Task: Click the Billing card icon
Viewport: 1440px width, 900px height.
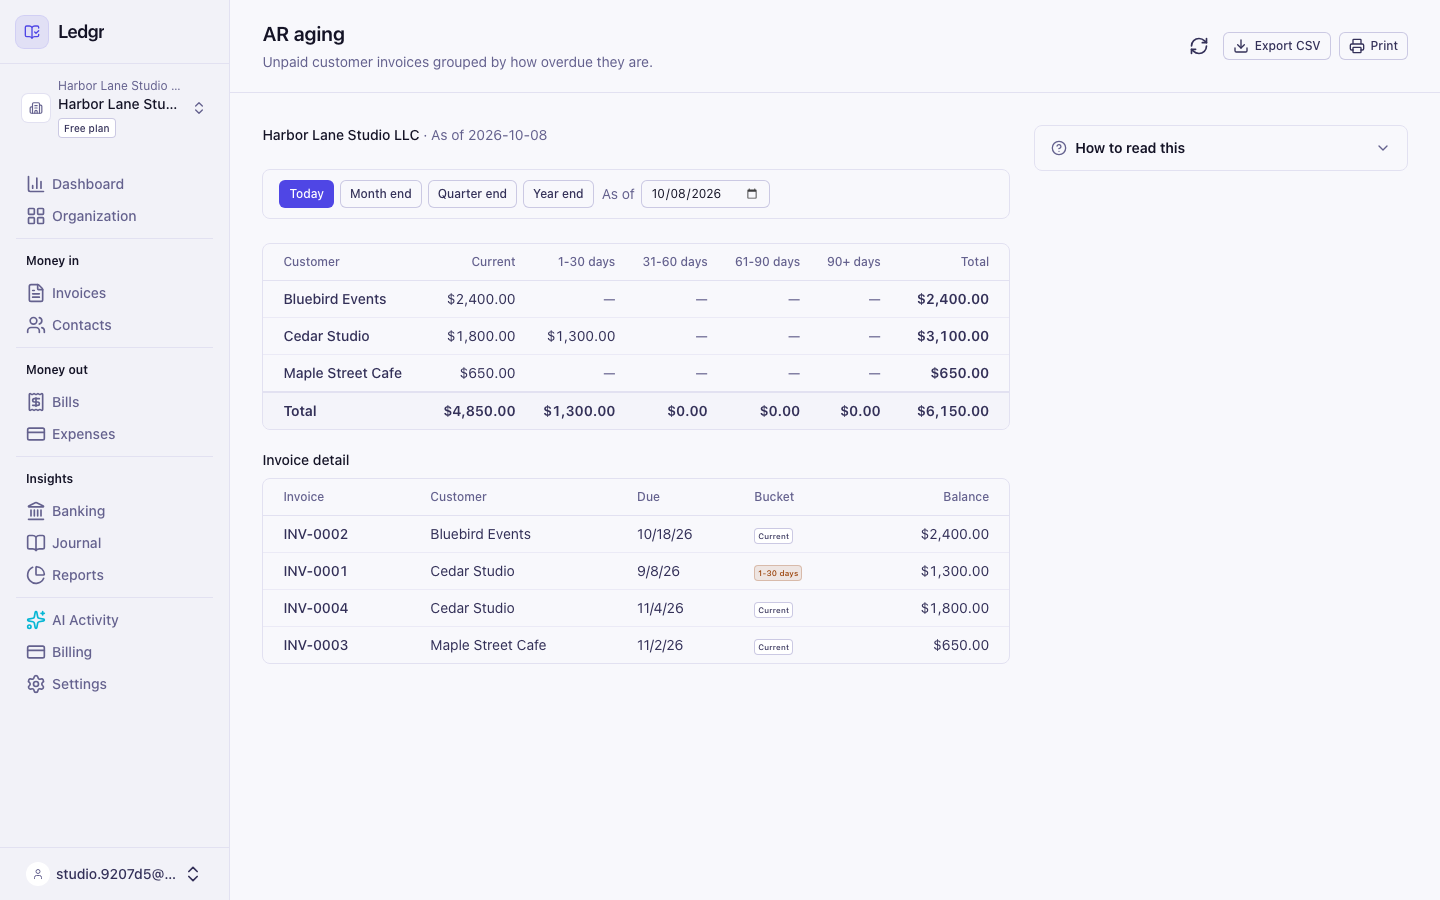Action: pos(36,652)
